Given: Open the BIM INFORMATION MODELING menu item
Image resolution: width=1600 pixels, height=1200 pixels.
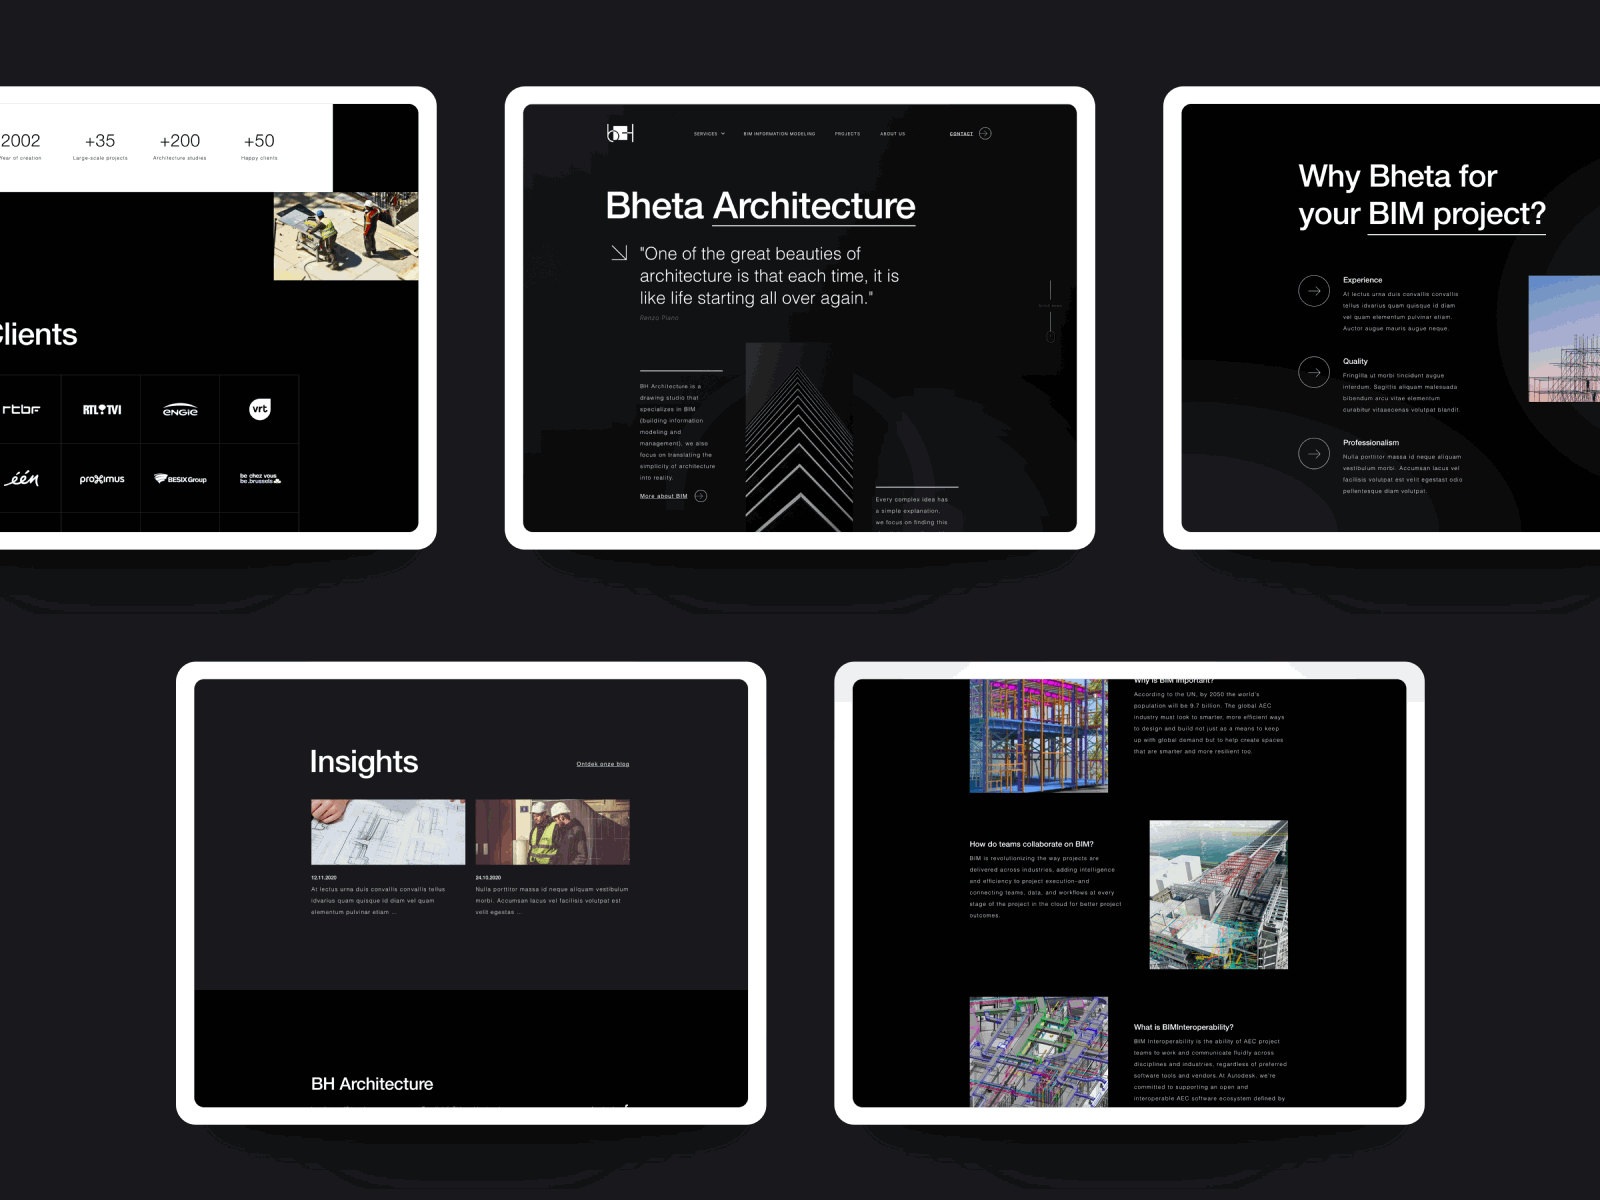Looking at the screenshot, I should click(x=778, y=133).
